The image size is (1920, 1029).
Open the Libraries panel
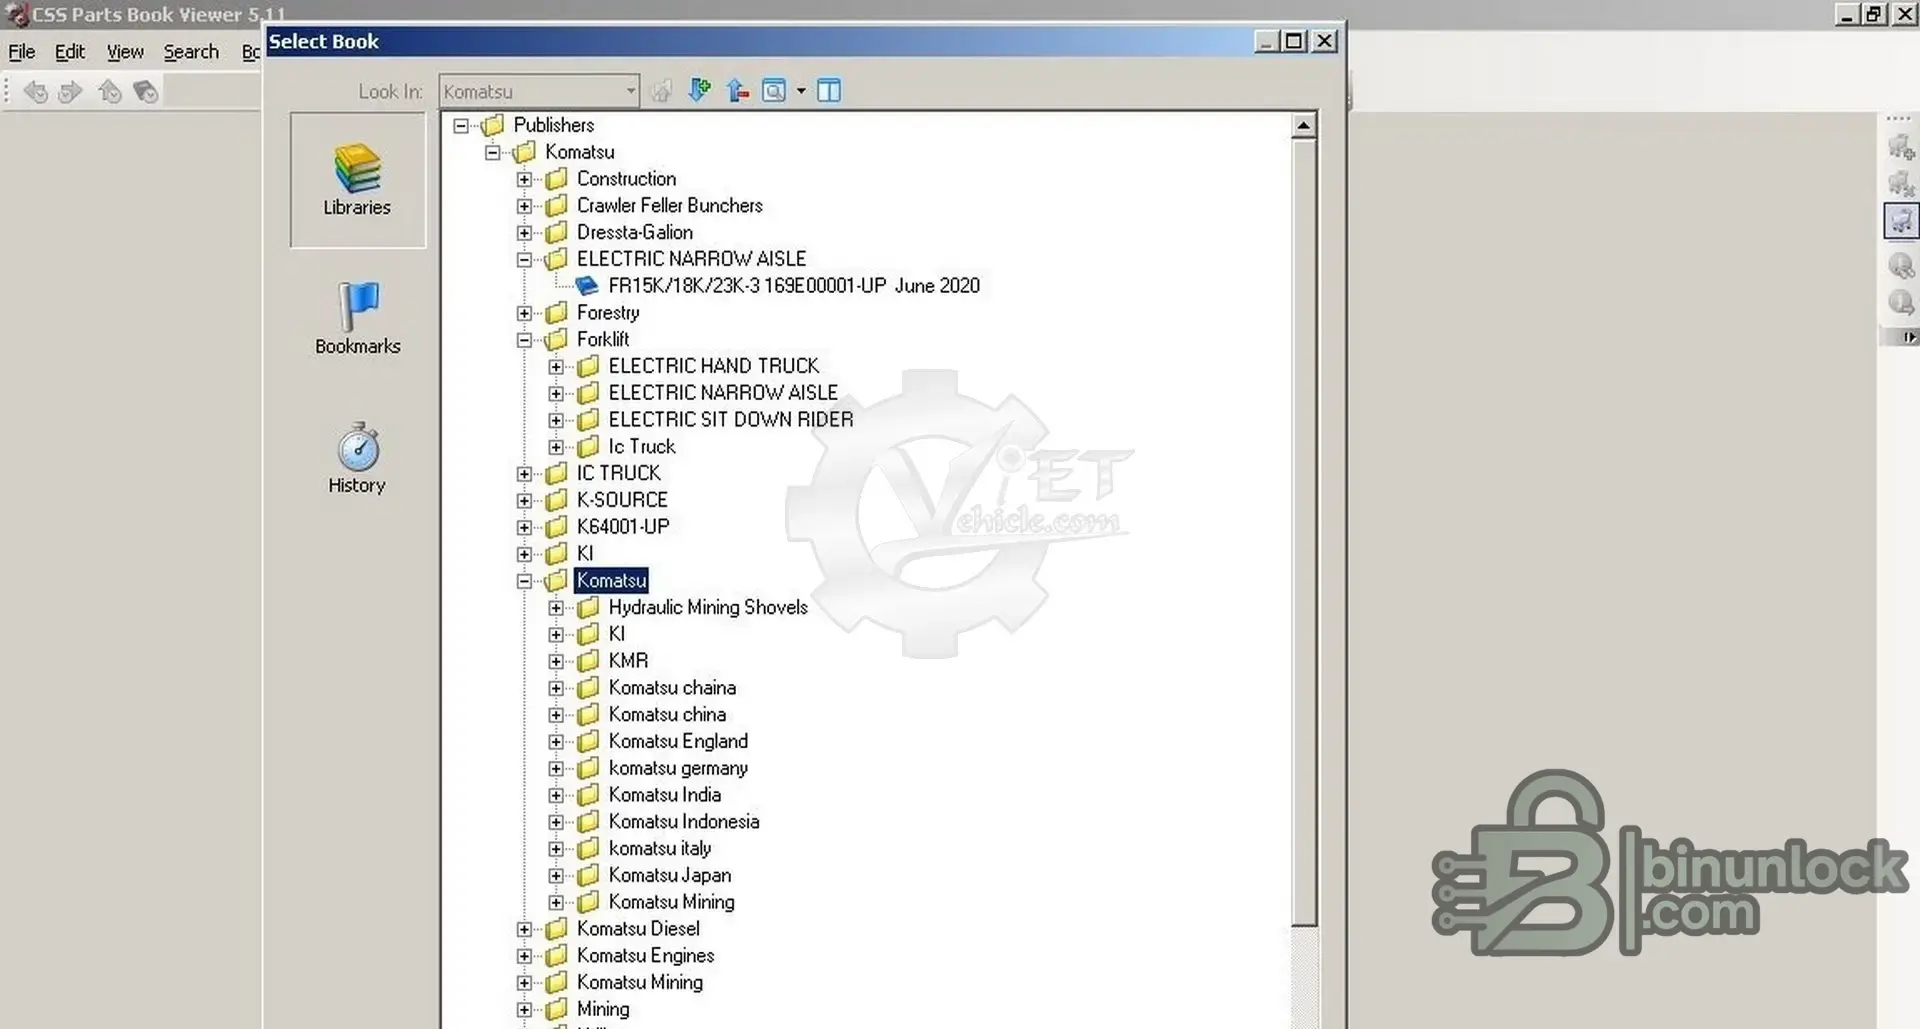click(357, 180)
